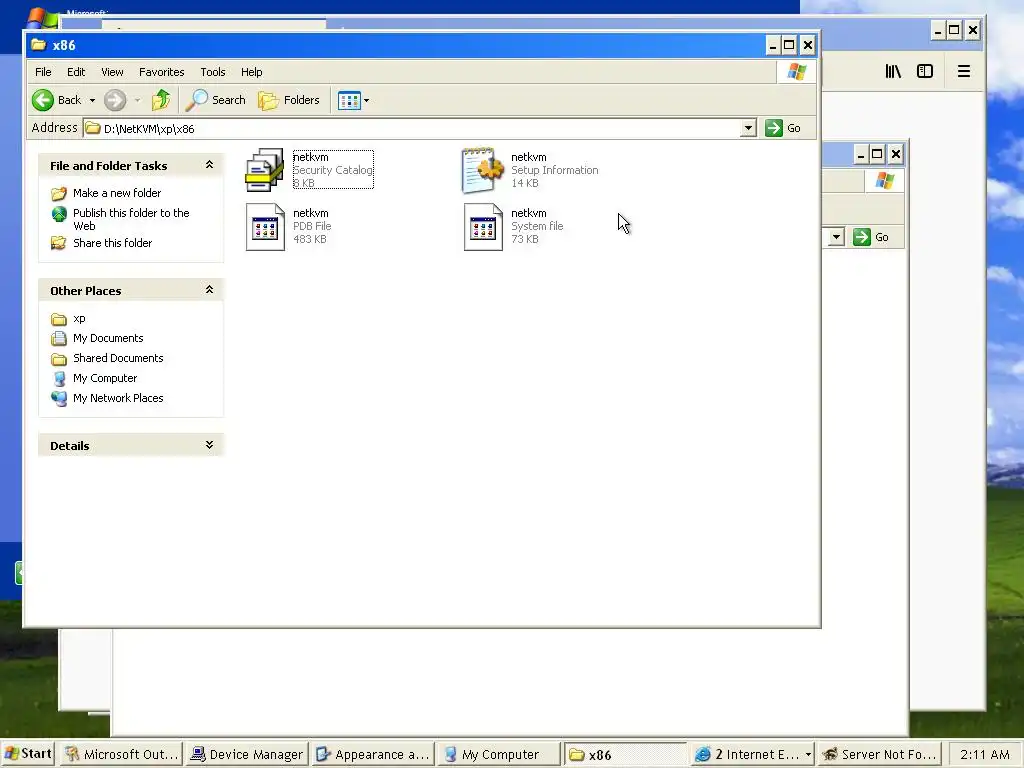The image size is (1024, 768).
Task: Switch to My Computer taskbar button
Action: pyautogui.click(x=499, y=754)
